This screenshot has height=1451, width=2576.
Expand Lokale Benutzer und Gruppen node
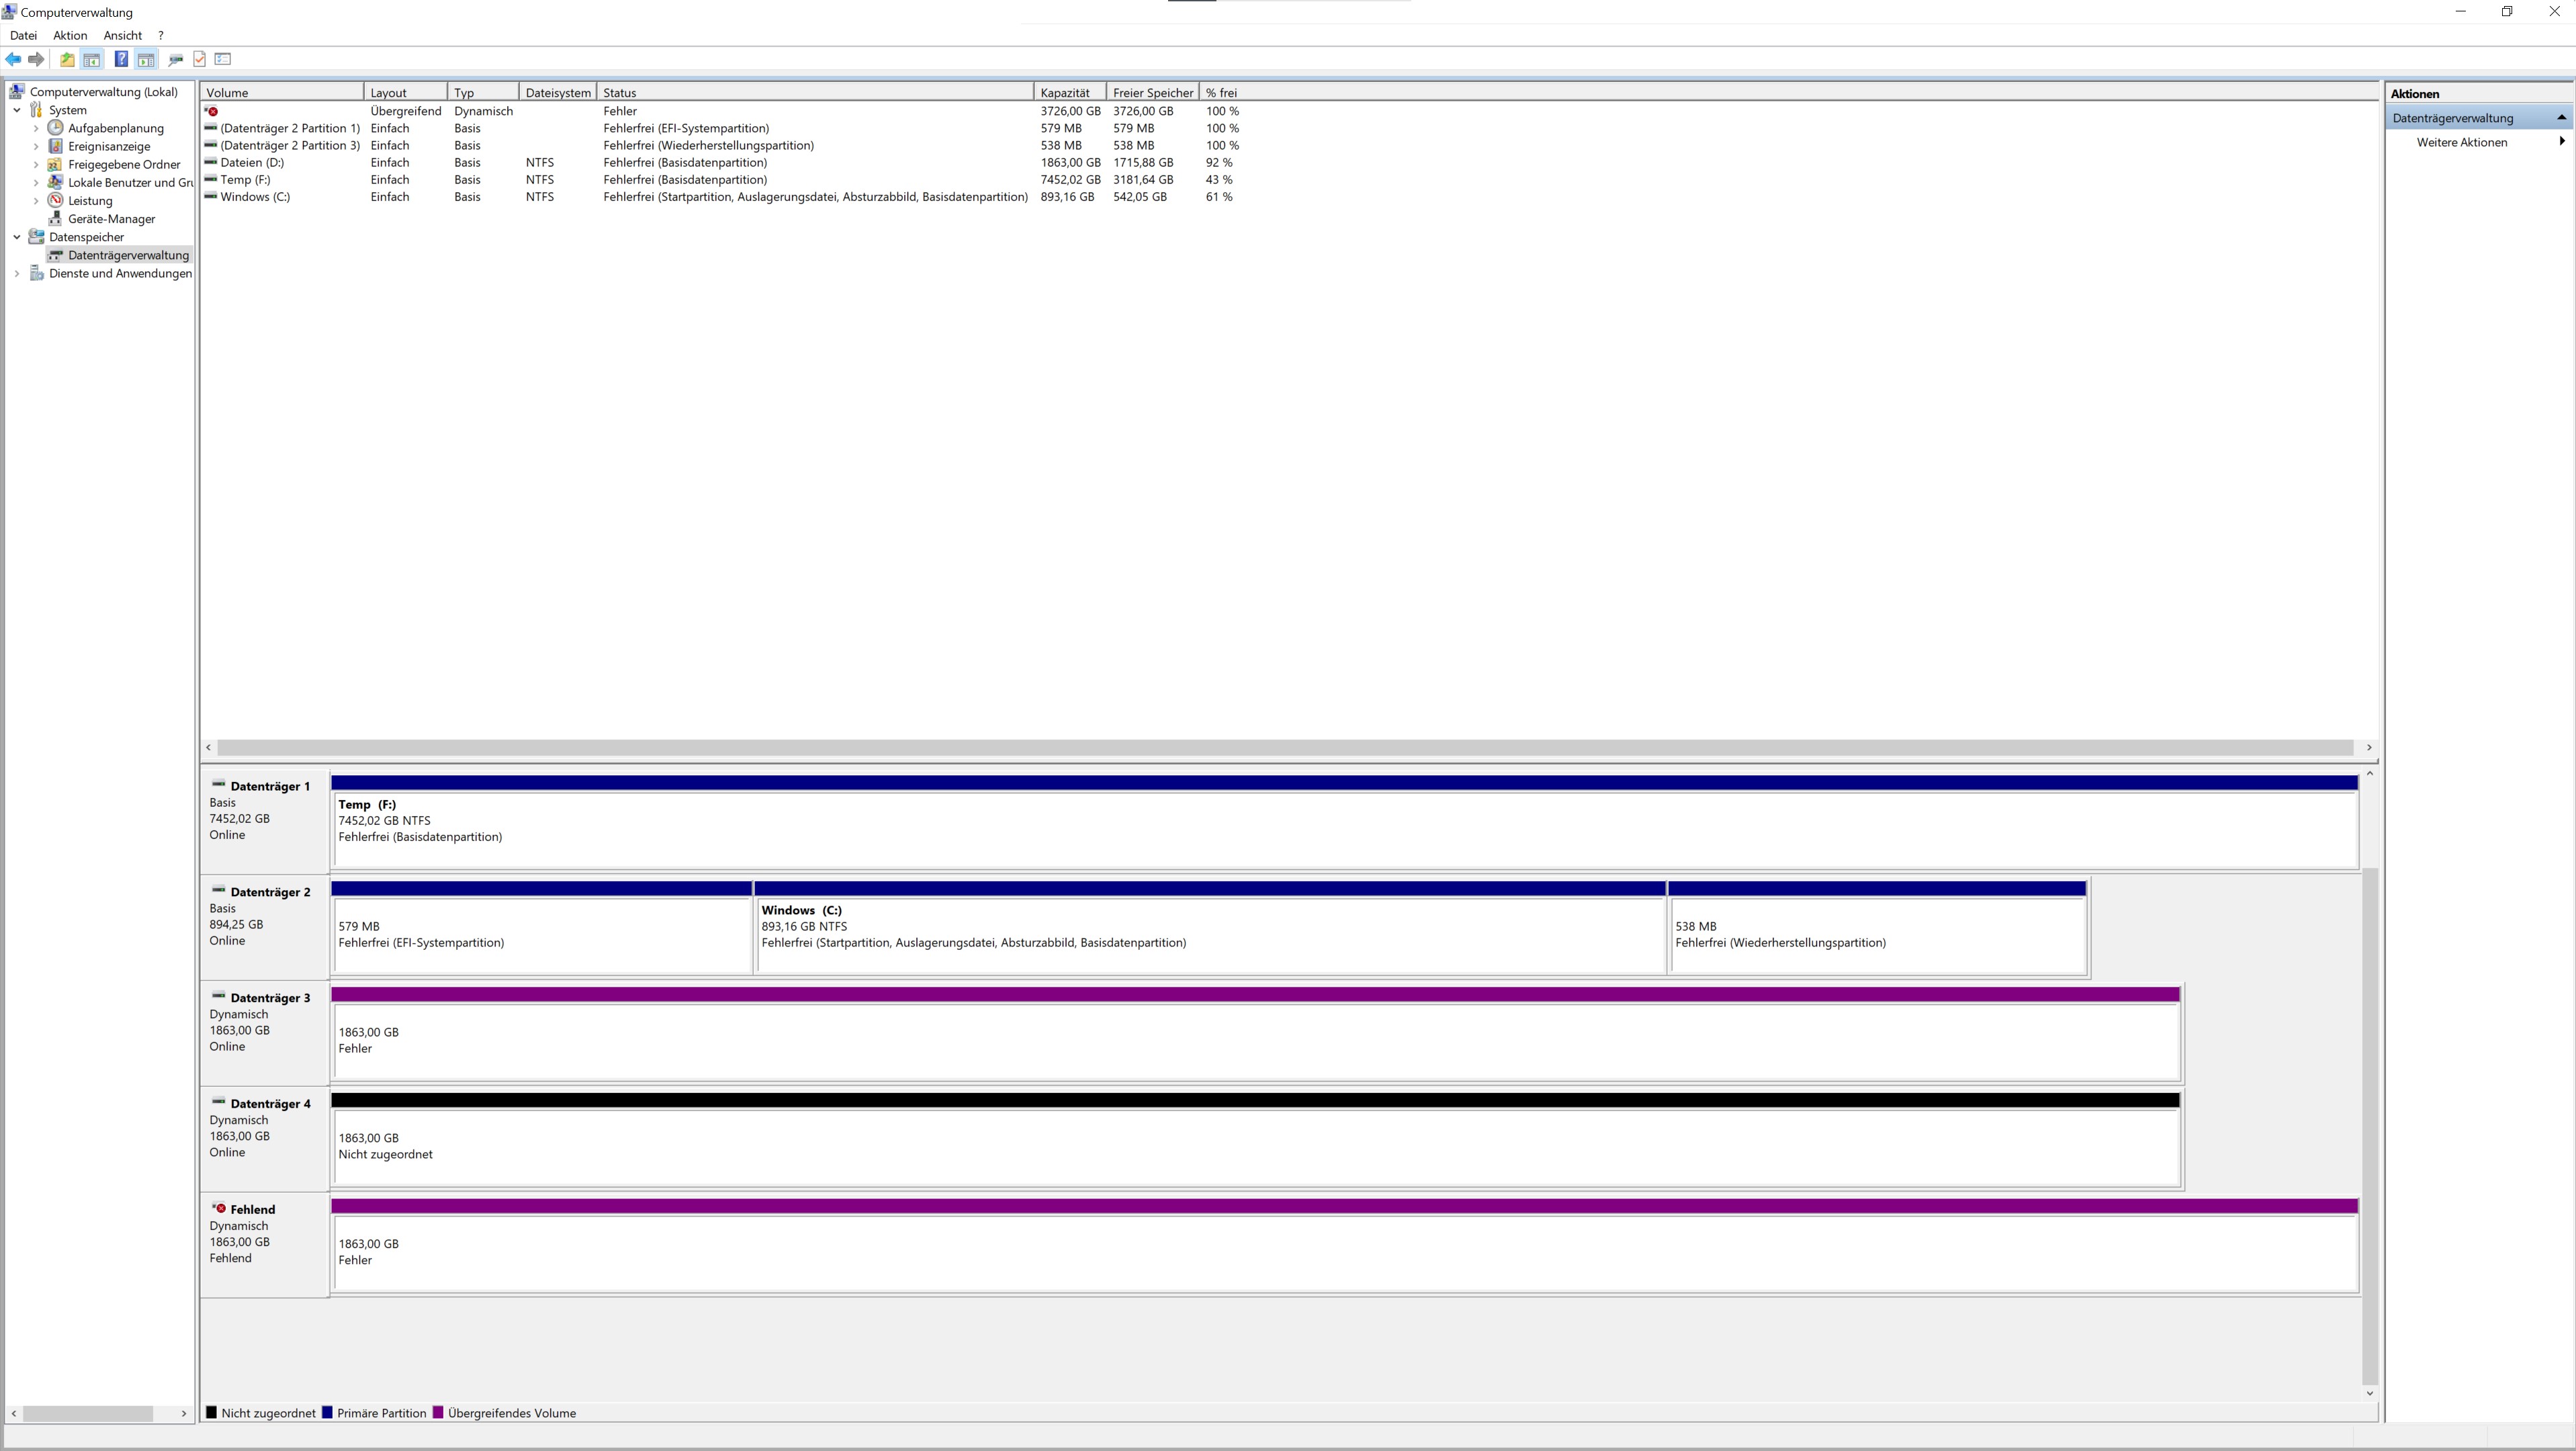36,182
